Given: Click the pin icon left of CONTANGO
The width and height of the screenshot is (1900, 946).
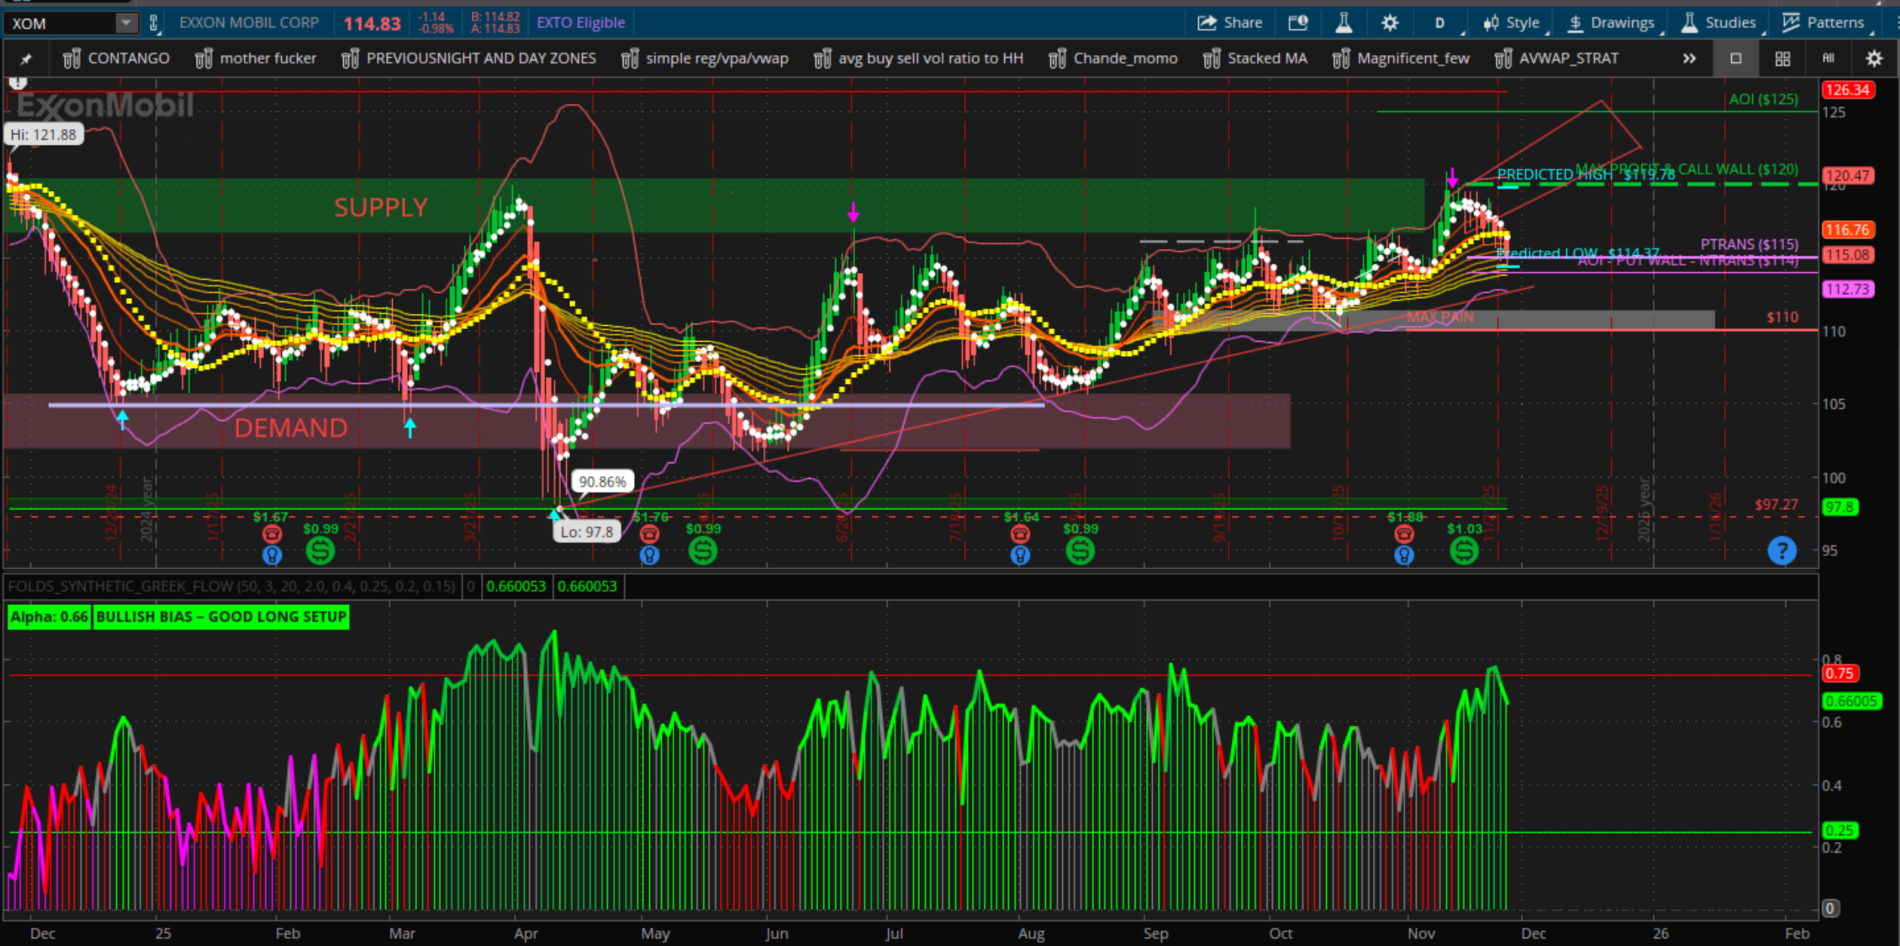Looking at the screenshot, I should [26, 59].
